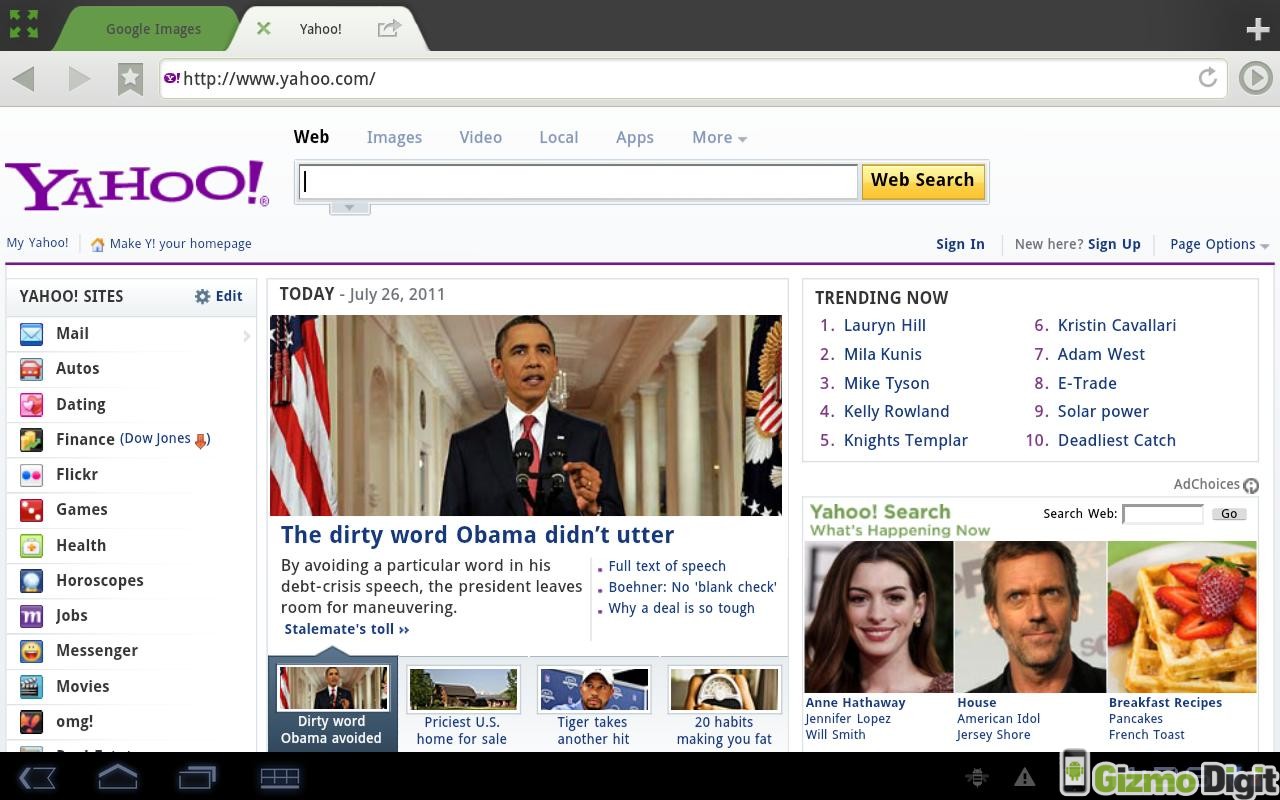This screenshot has height=800, width=1280.
Task: Expand the search box suggestion arrow
Action: pos(349,207)
